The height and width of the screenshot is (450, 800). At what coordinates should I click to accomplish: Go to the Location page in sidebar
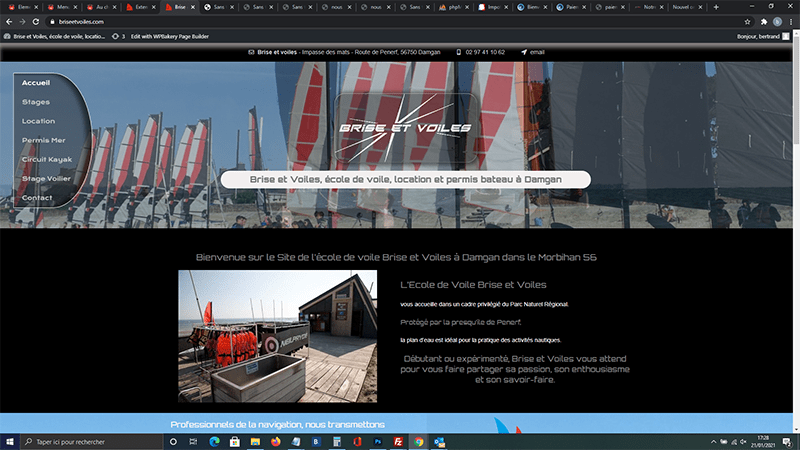coord(39,121)
